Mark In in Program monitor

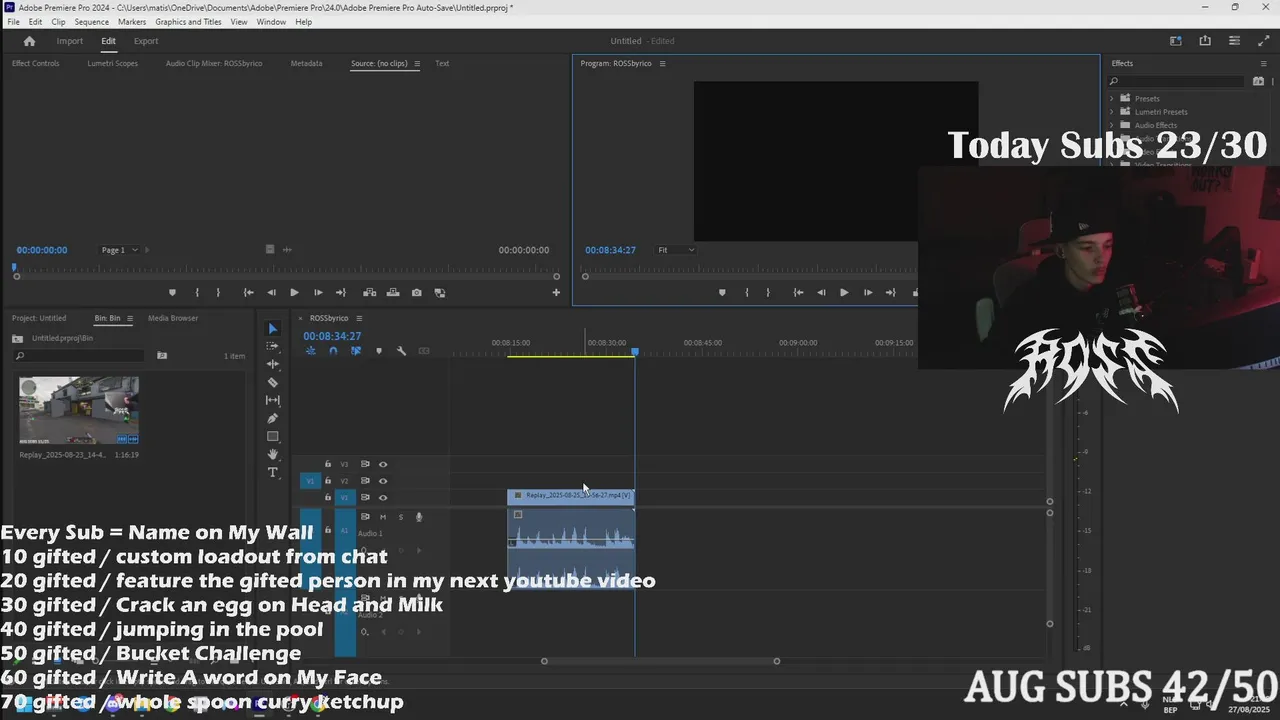coord(747,293)
